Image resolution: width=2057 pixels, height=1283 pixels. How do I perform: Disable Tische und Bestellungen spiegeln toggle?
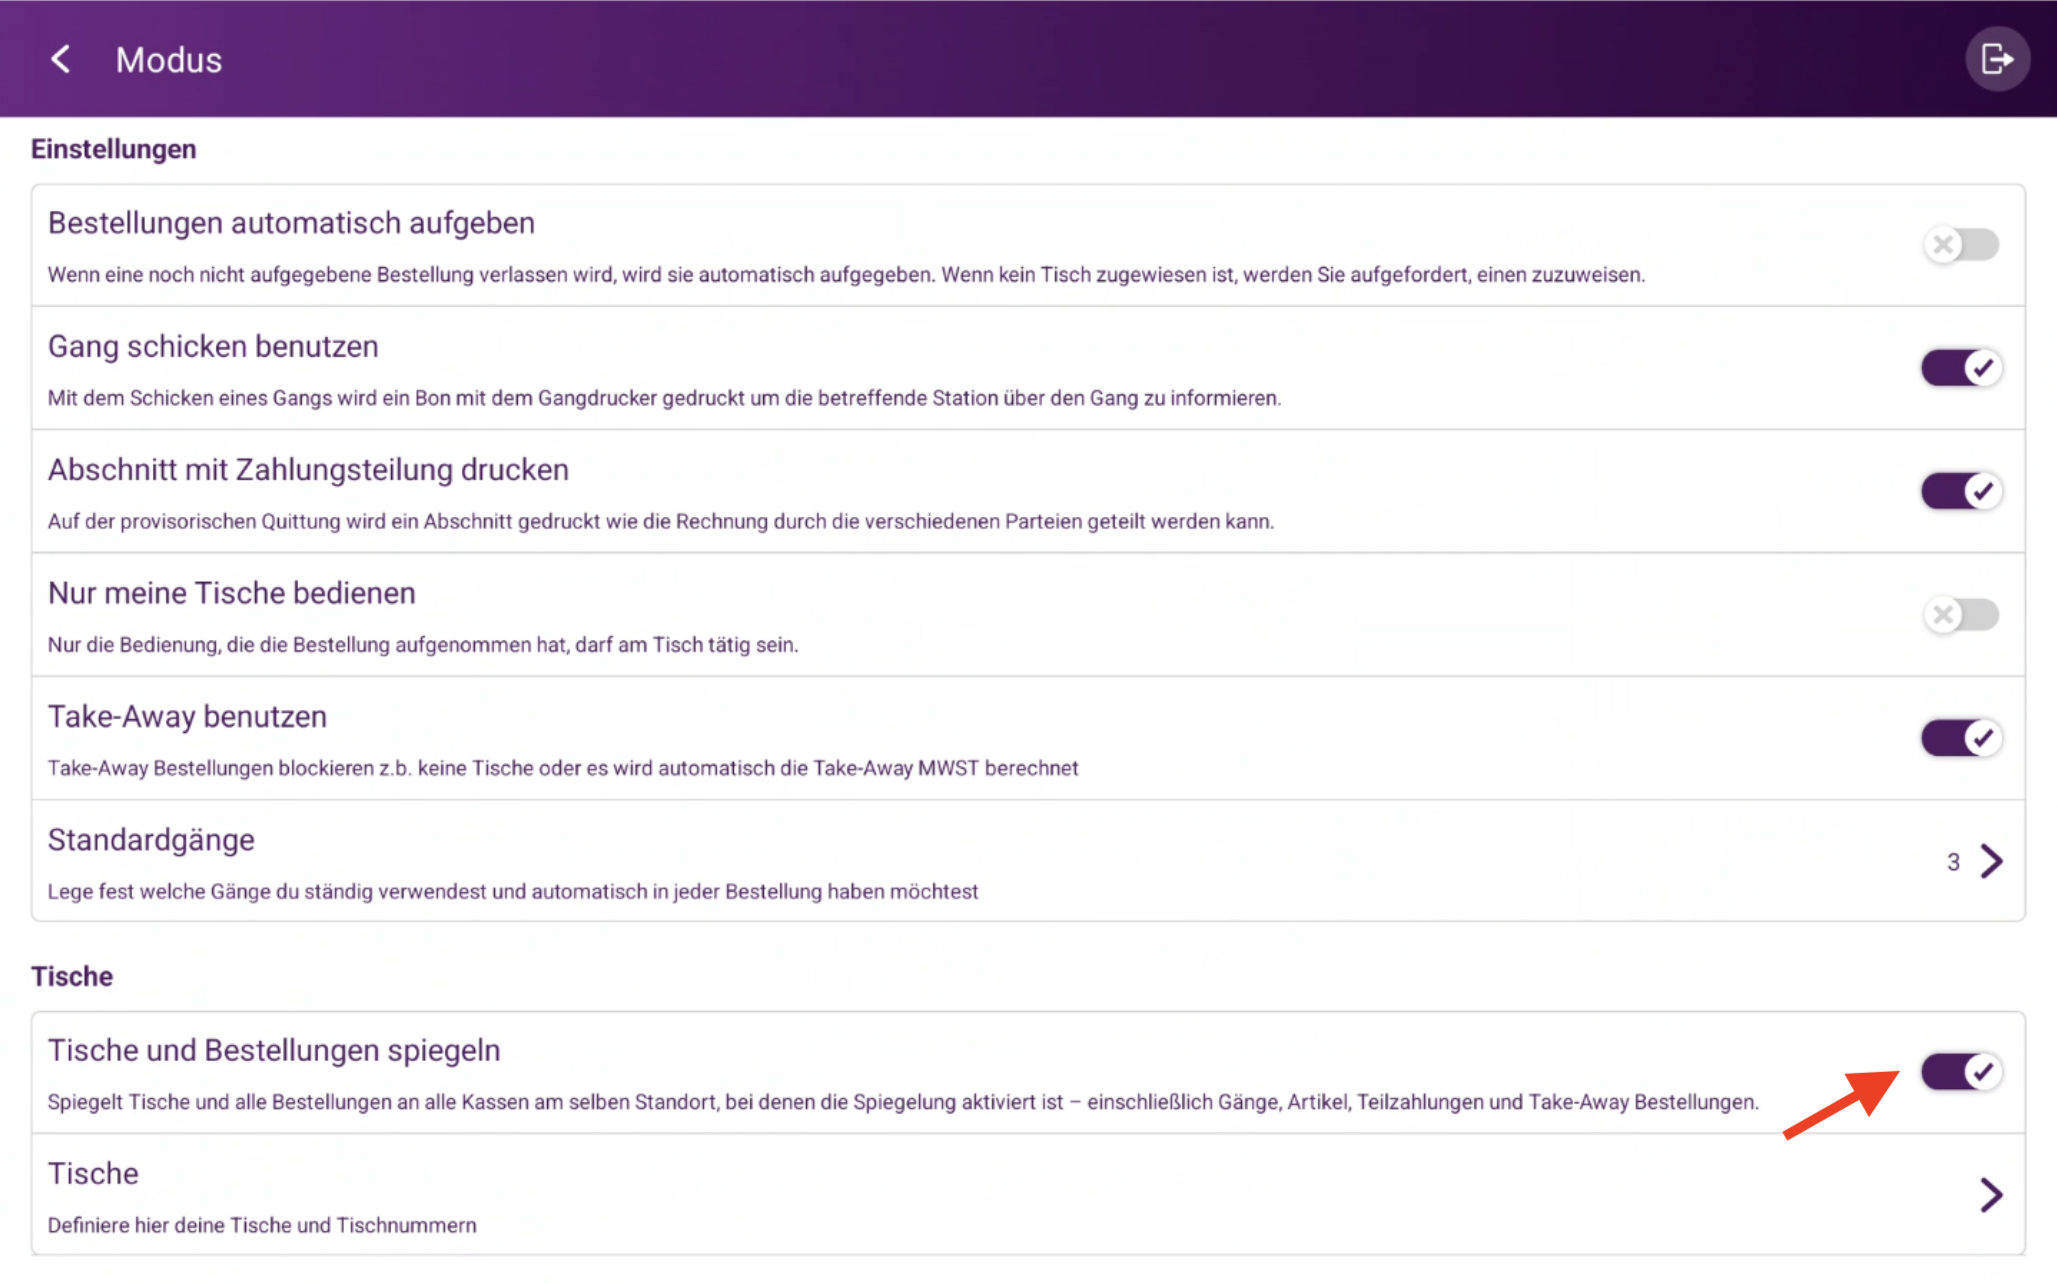[1960, 1072]
